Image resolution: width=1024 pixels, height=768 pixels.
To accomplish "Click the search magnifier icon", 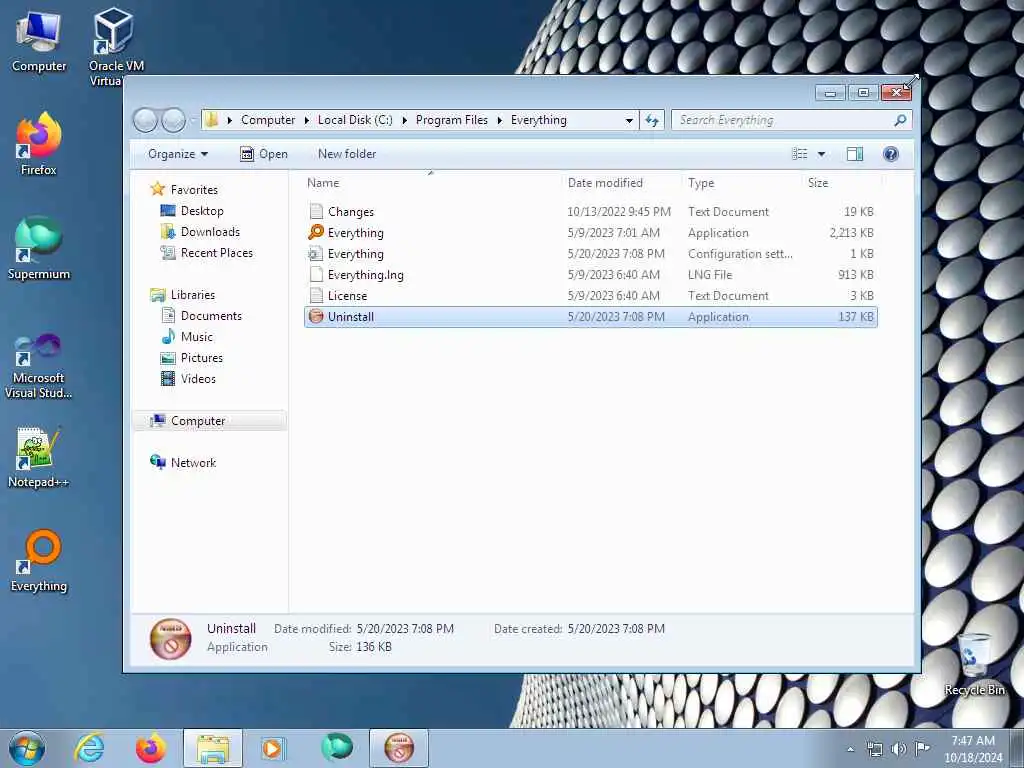I will tap(901, 120).
